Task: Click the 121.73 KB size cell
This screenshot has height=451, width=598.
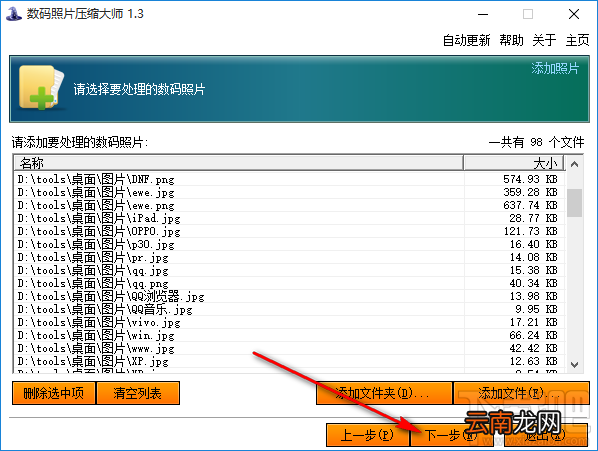Action: pyautogui.click(x=530, y=231)
